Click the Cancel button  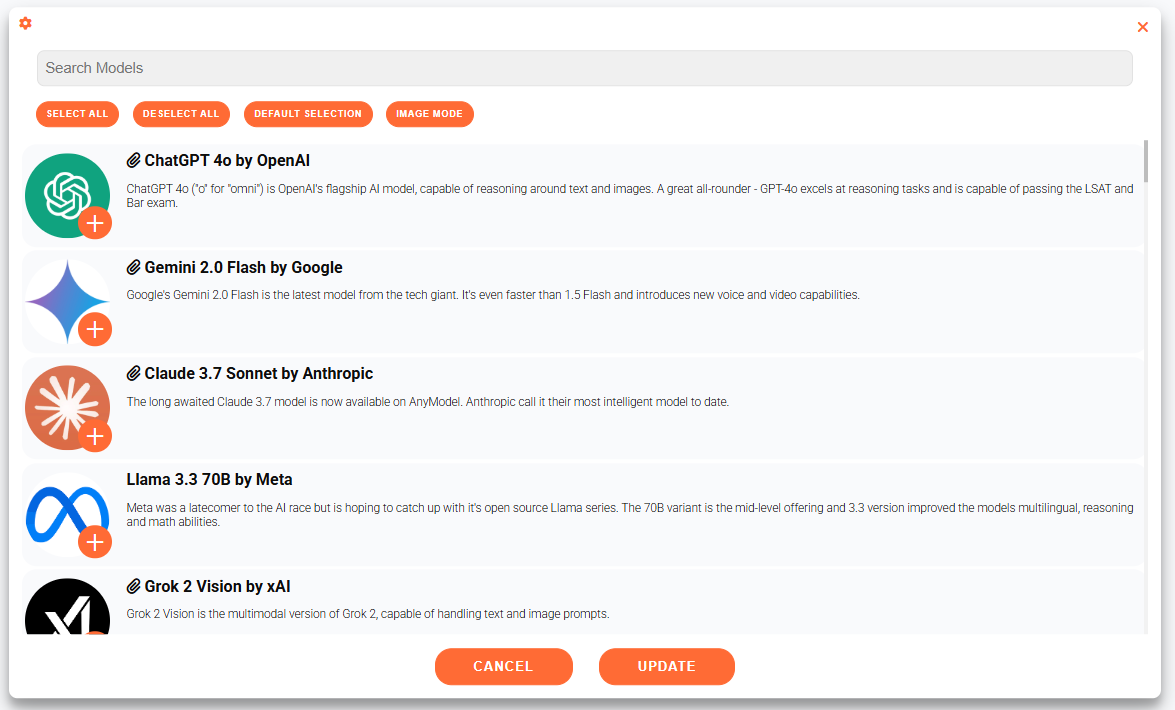click(504, 667)
